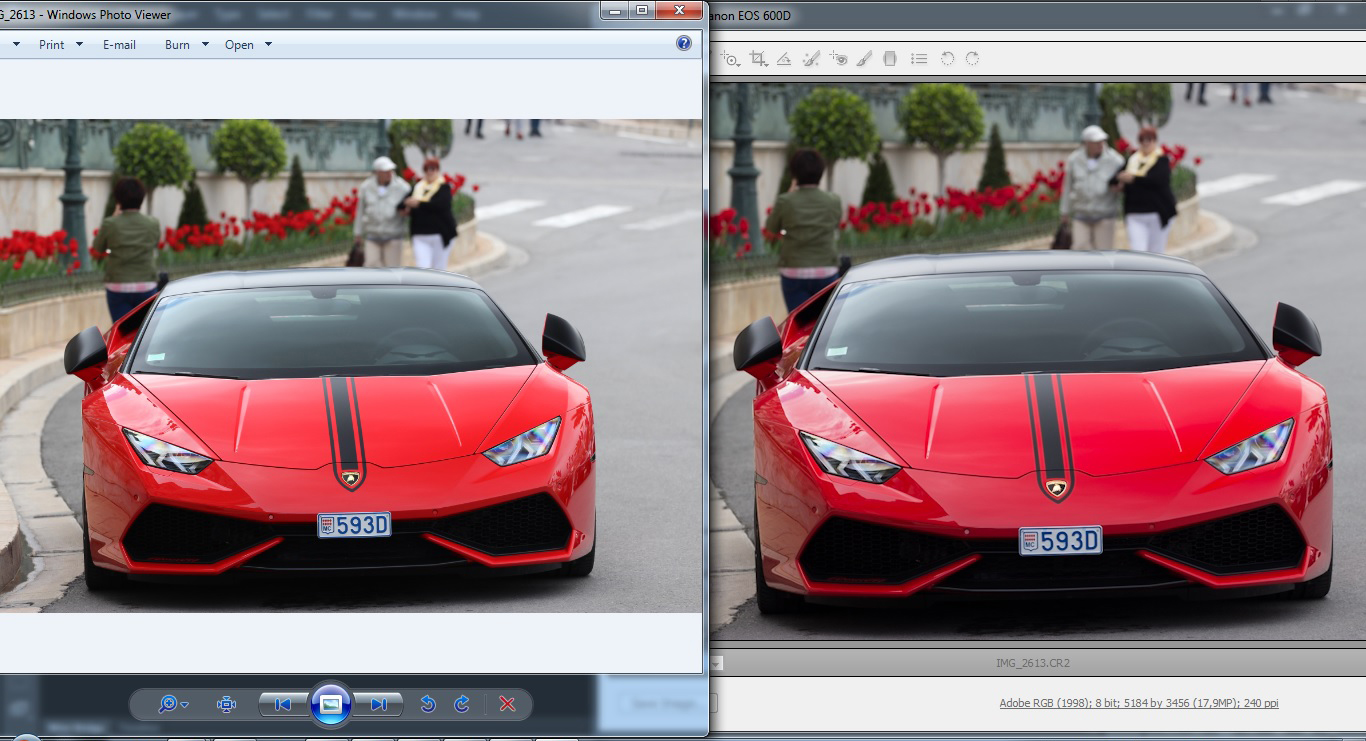Screen dimensions: 1366x741
Task: Close the Windows Photo Viewer window
Action: 679,10
